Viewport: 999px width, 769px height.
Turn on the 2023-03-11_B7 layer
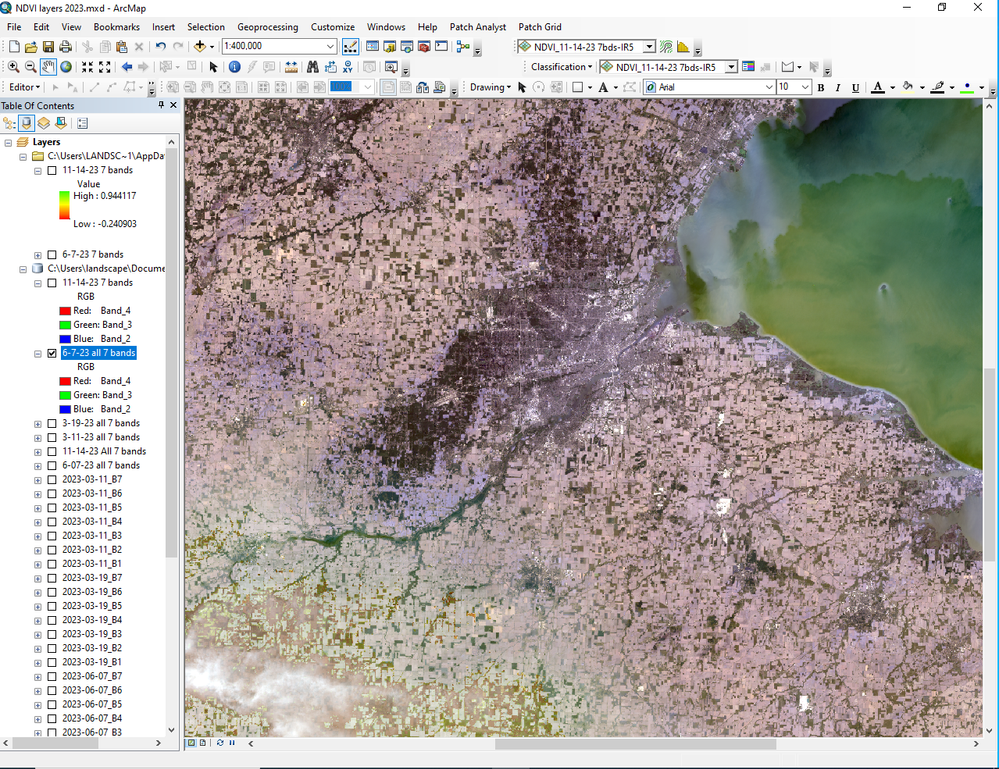click(52, 479)
